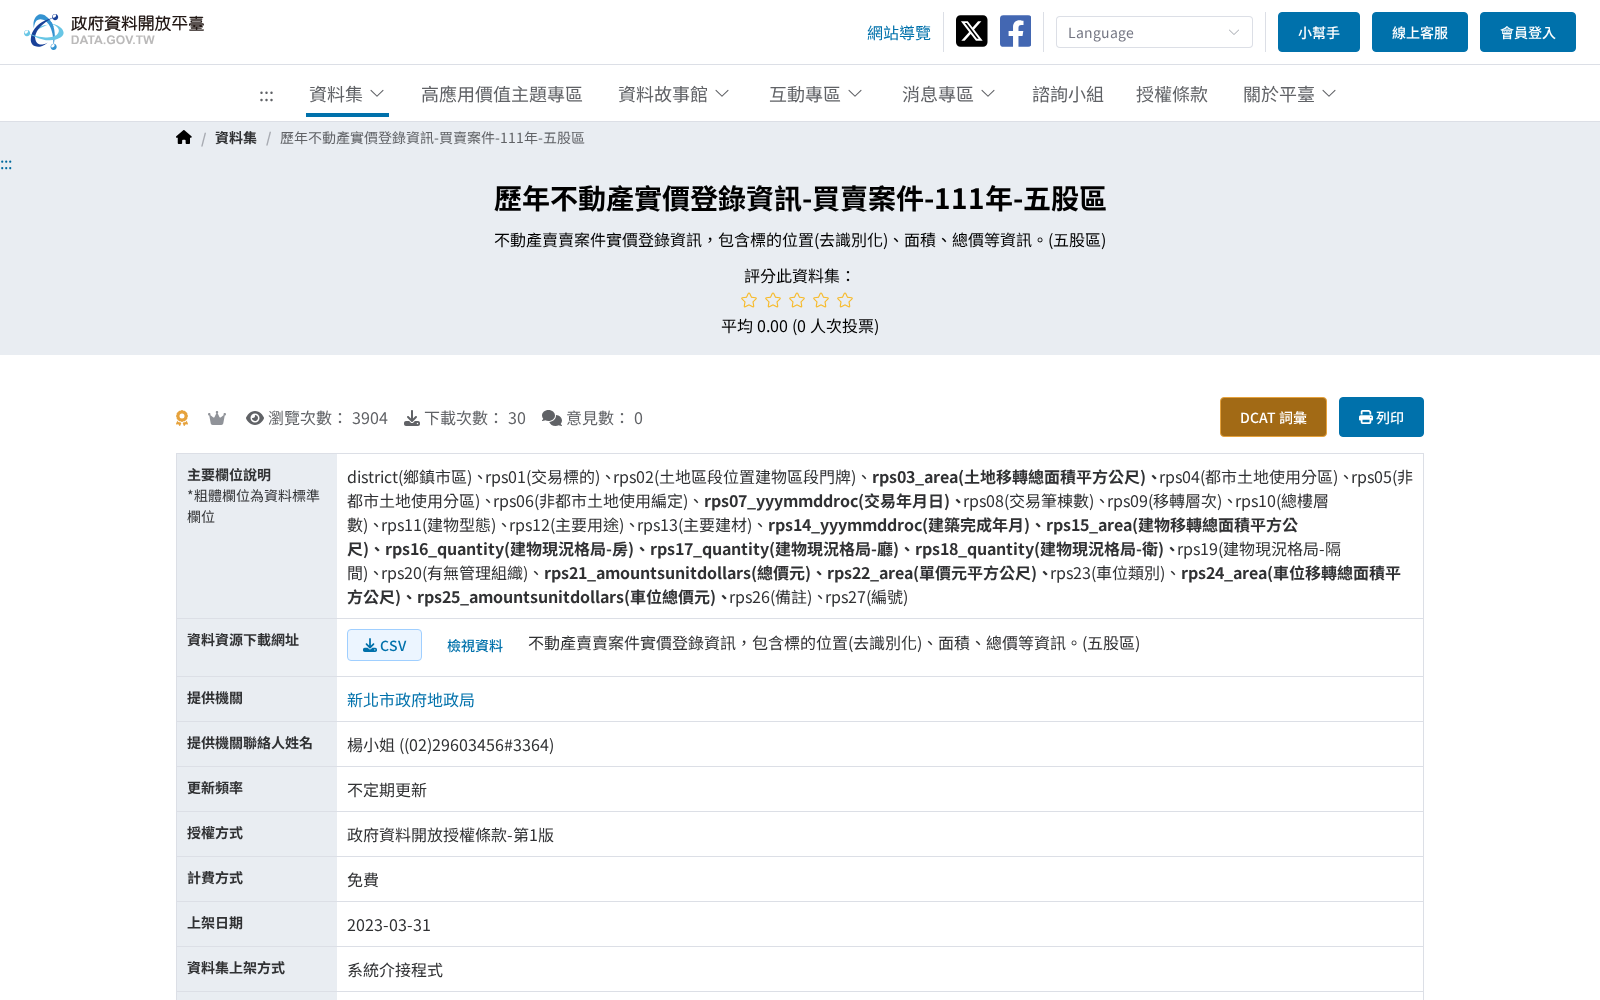
Task: Click the 列印 print button
Action: (1381, 417)
